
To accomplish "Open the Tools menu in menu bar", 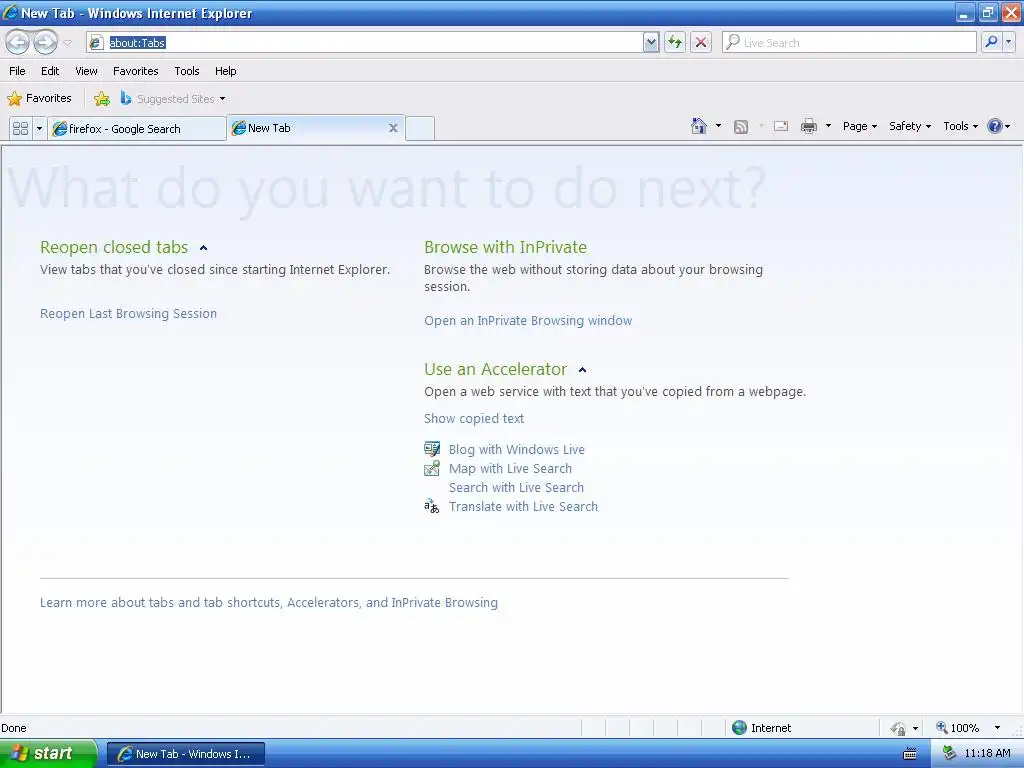I will coord(187,71).
